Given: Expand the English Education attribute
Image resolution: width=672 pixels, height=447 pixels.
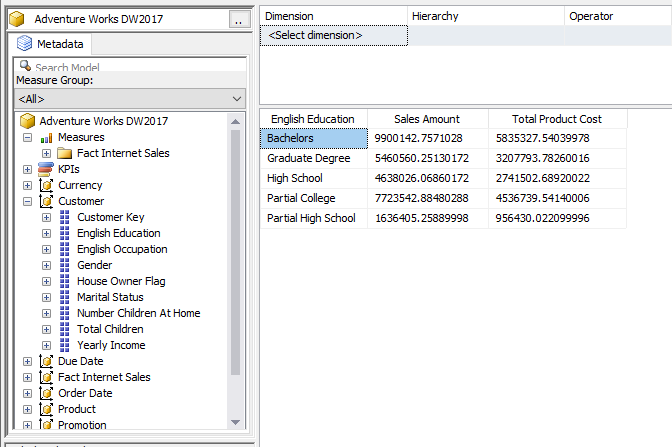Looking at the screenshot, I should click(46, 234).
